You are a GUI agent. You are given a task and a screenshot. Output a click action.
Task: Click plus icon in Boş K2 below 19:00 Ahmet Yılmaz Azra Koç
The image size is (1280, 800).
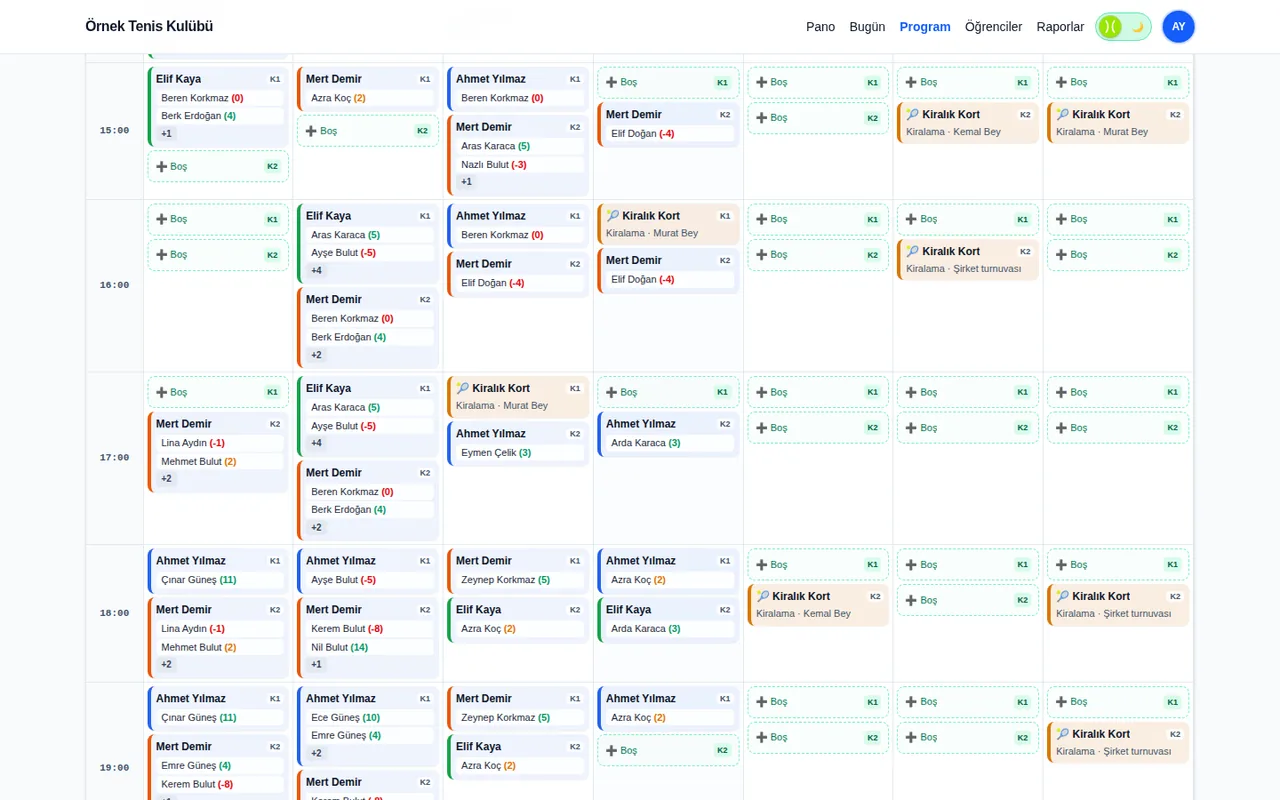tap(611, 750)
